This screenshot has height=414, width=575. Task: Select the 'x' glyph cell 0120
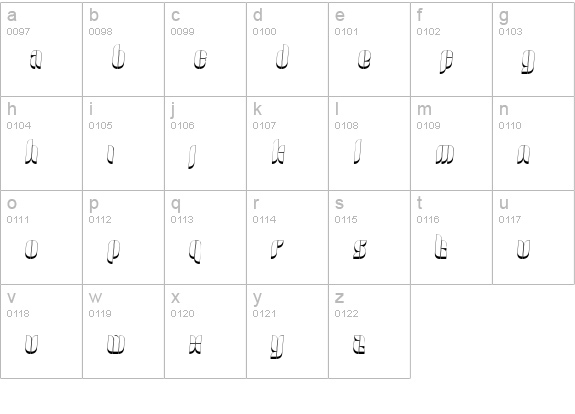[205, 331]
